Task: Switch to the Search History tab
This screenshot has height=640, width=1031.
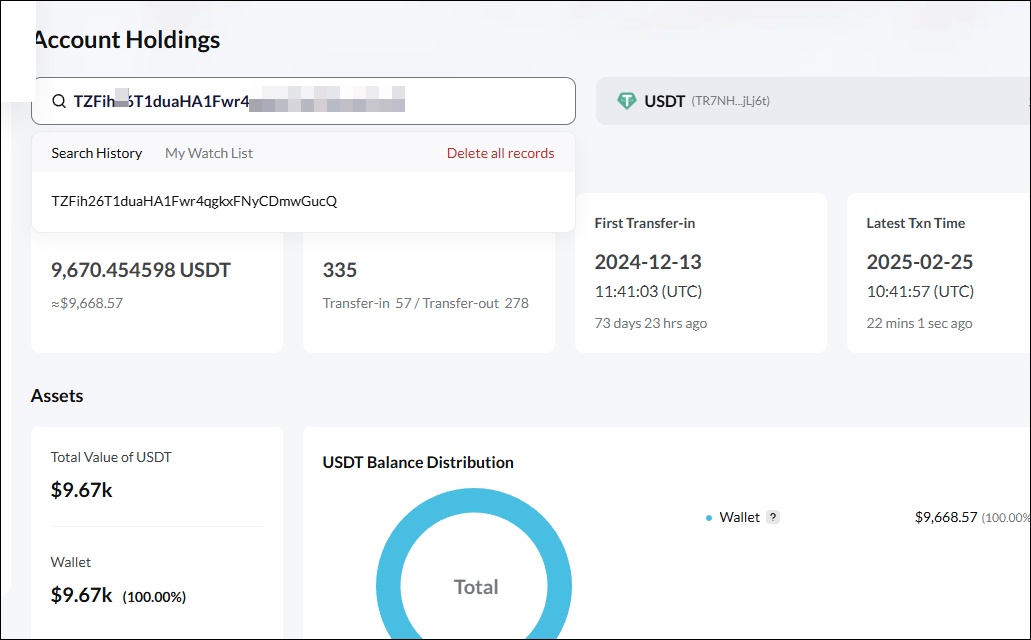Action: coord(97,153)
